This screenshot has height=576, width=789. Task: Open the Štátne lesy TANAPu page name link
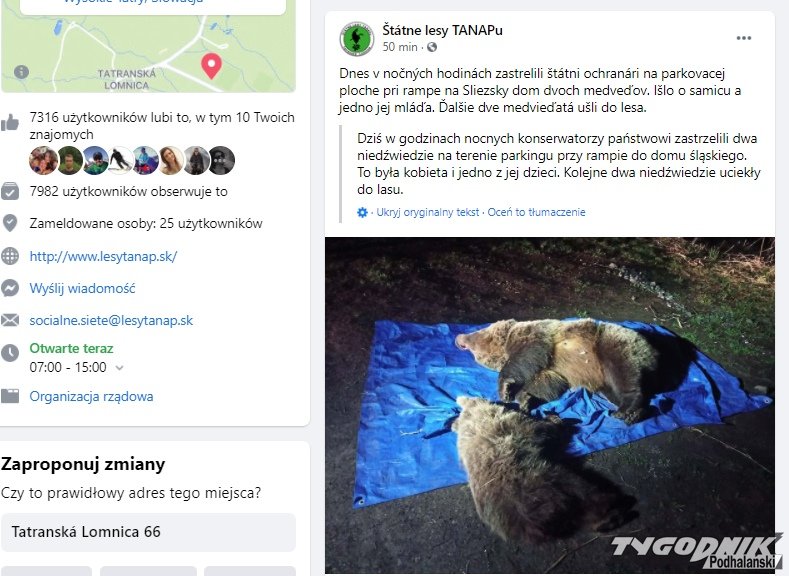[442, 30]
